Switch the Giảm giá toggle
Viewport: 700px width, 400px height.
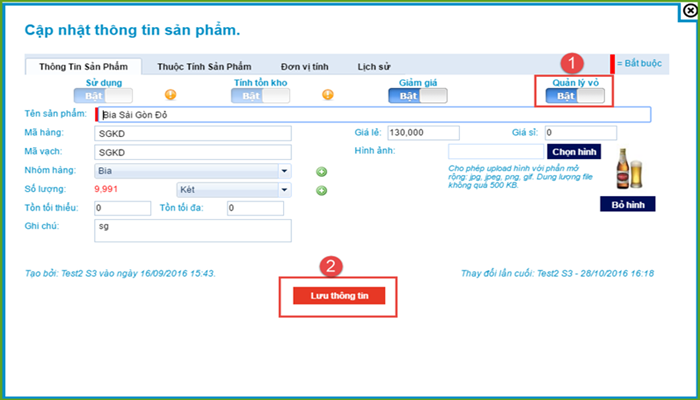click(x=418, y=96)
